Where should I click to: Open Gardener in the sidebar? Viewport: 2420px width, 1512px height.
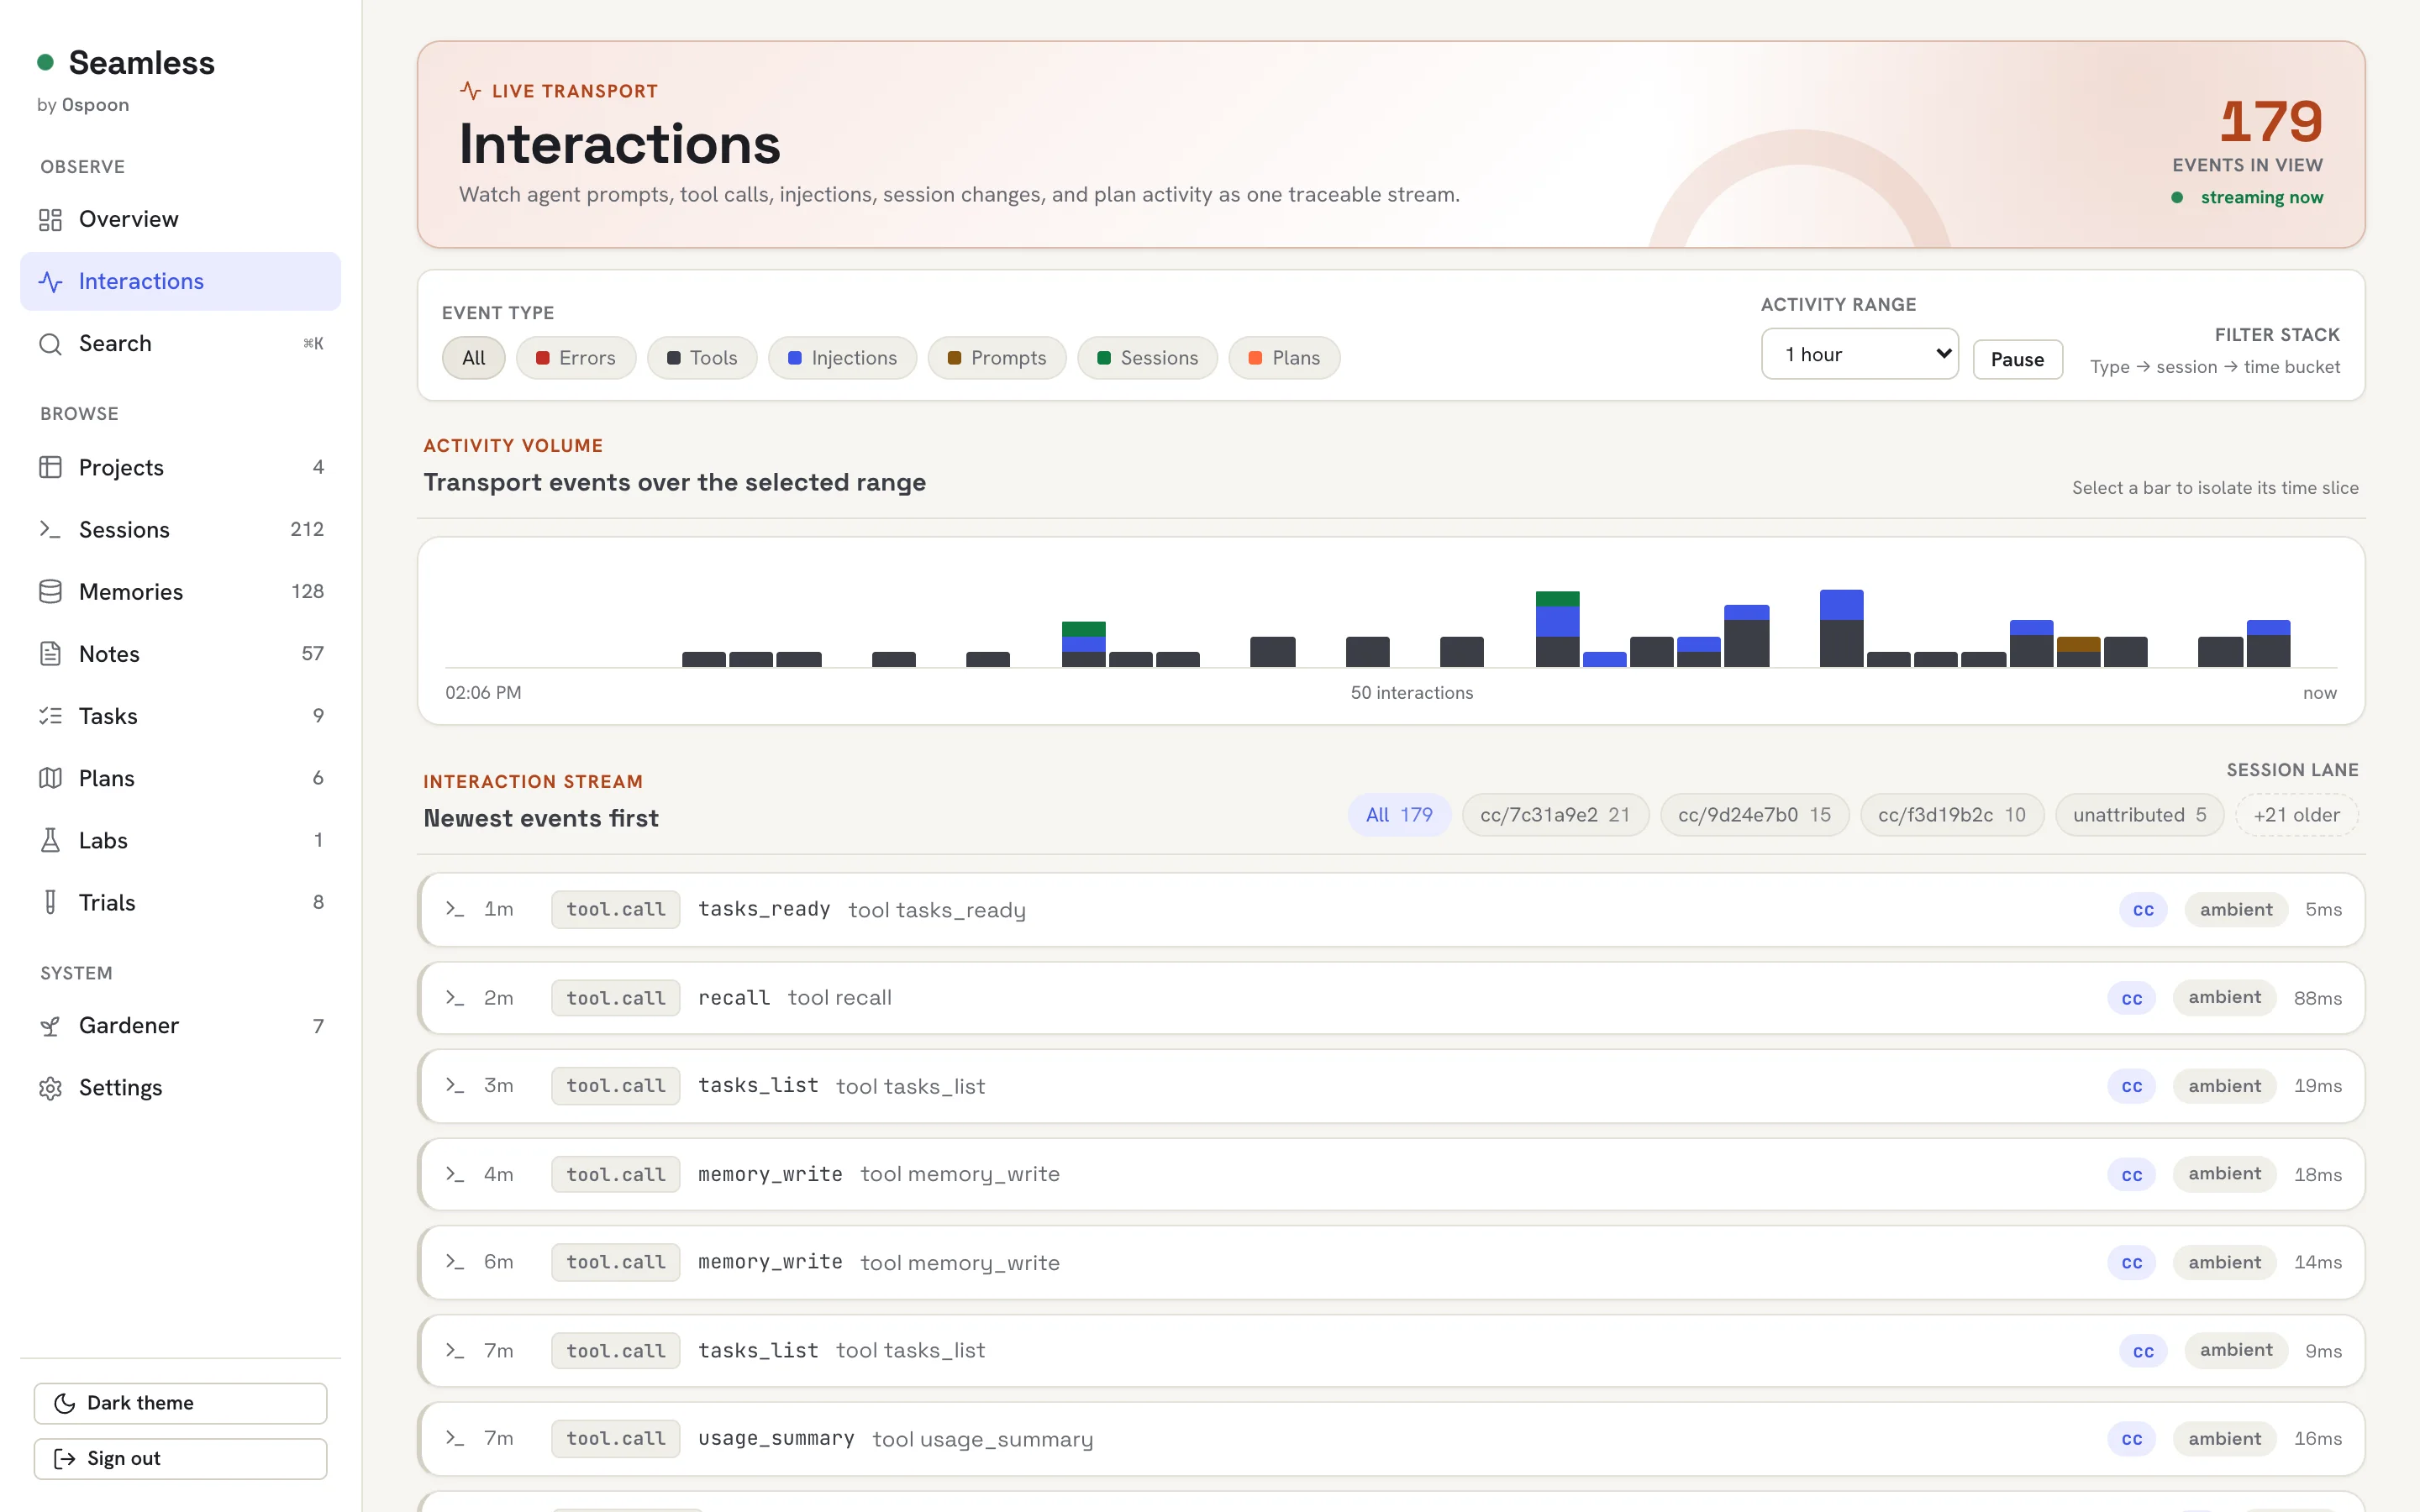pos(180,1025)
